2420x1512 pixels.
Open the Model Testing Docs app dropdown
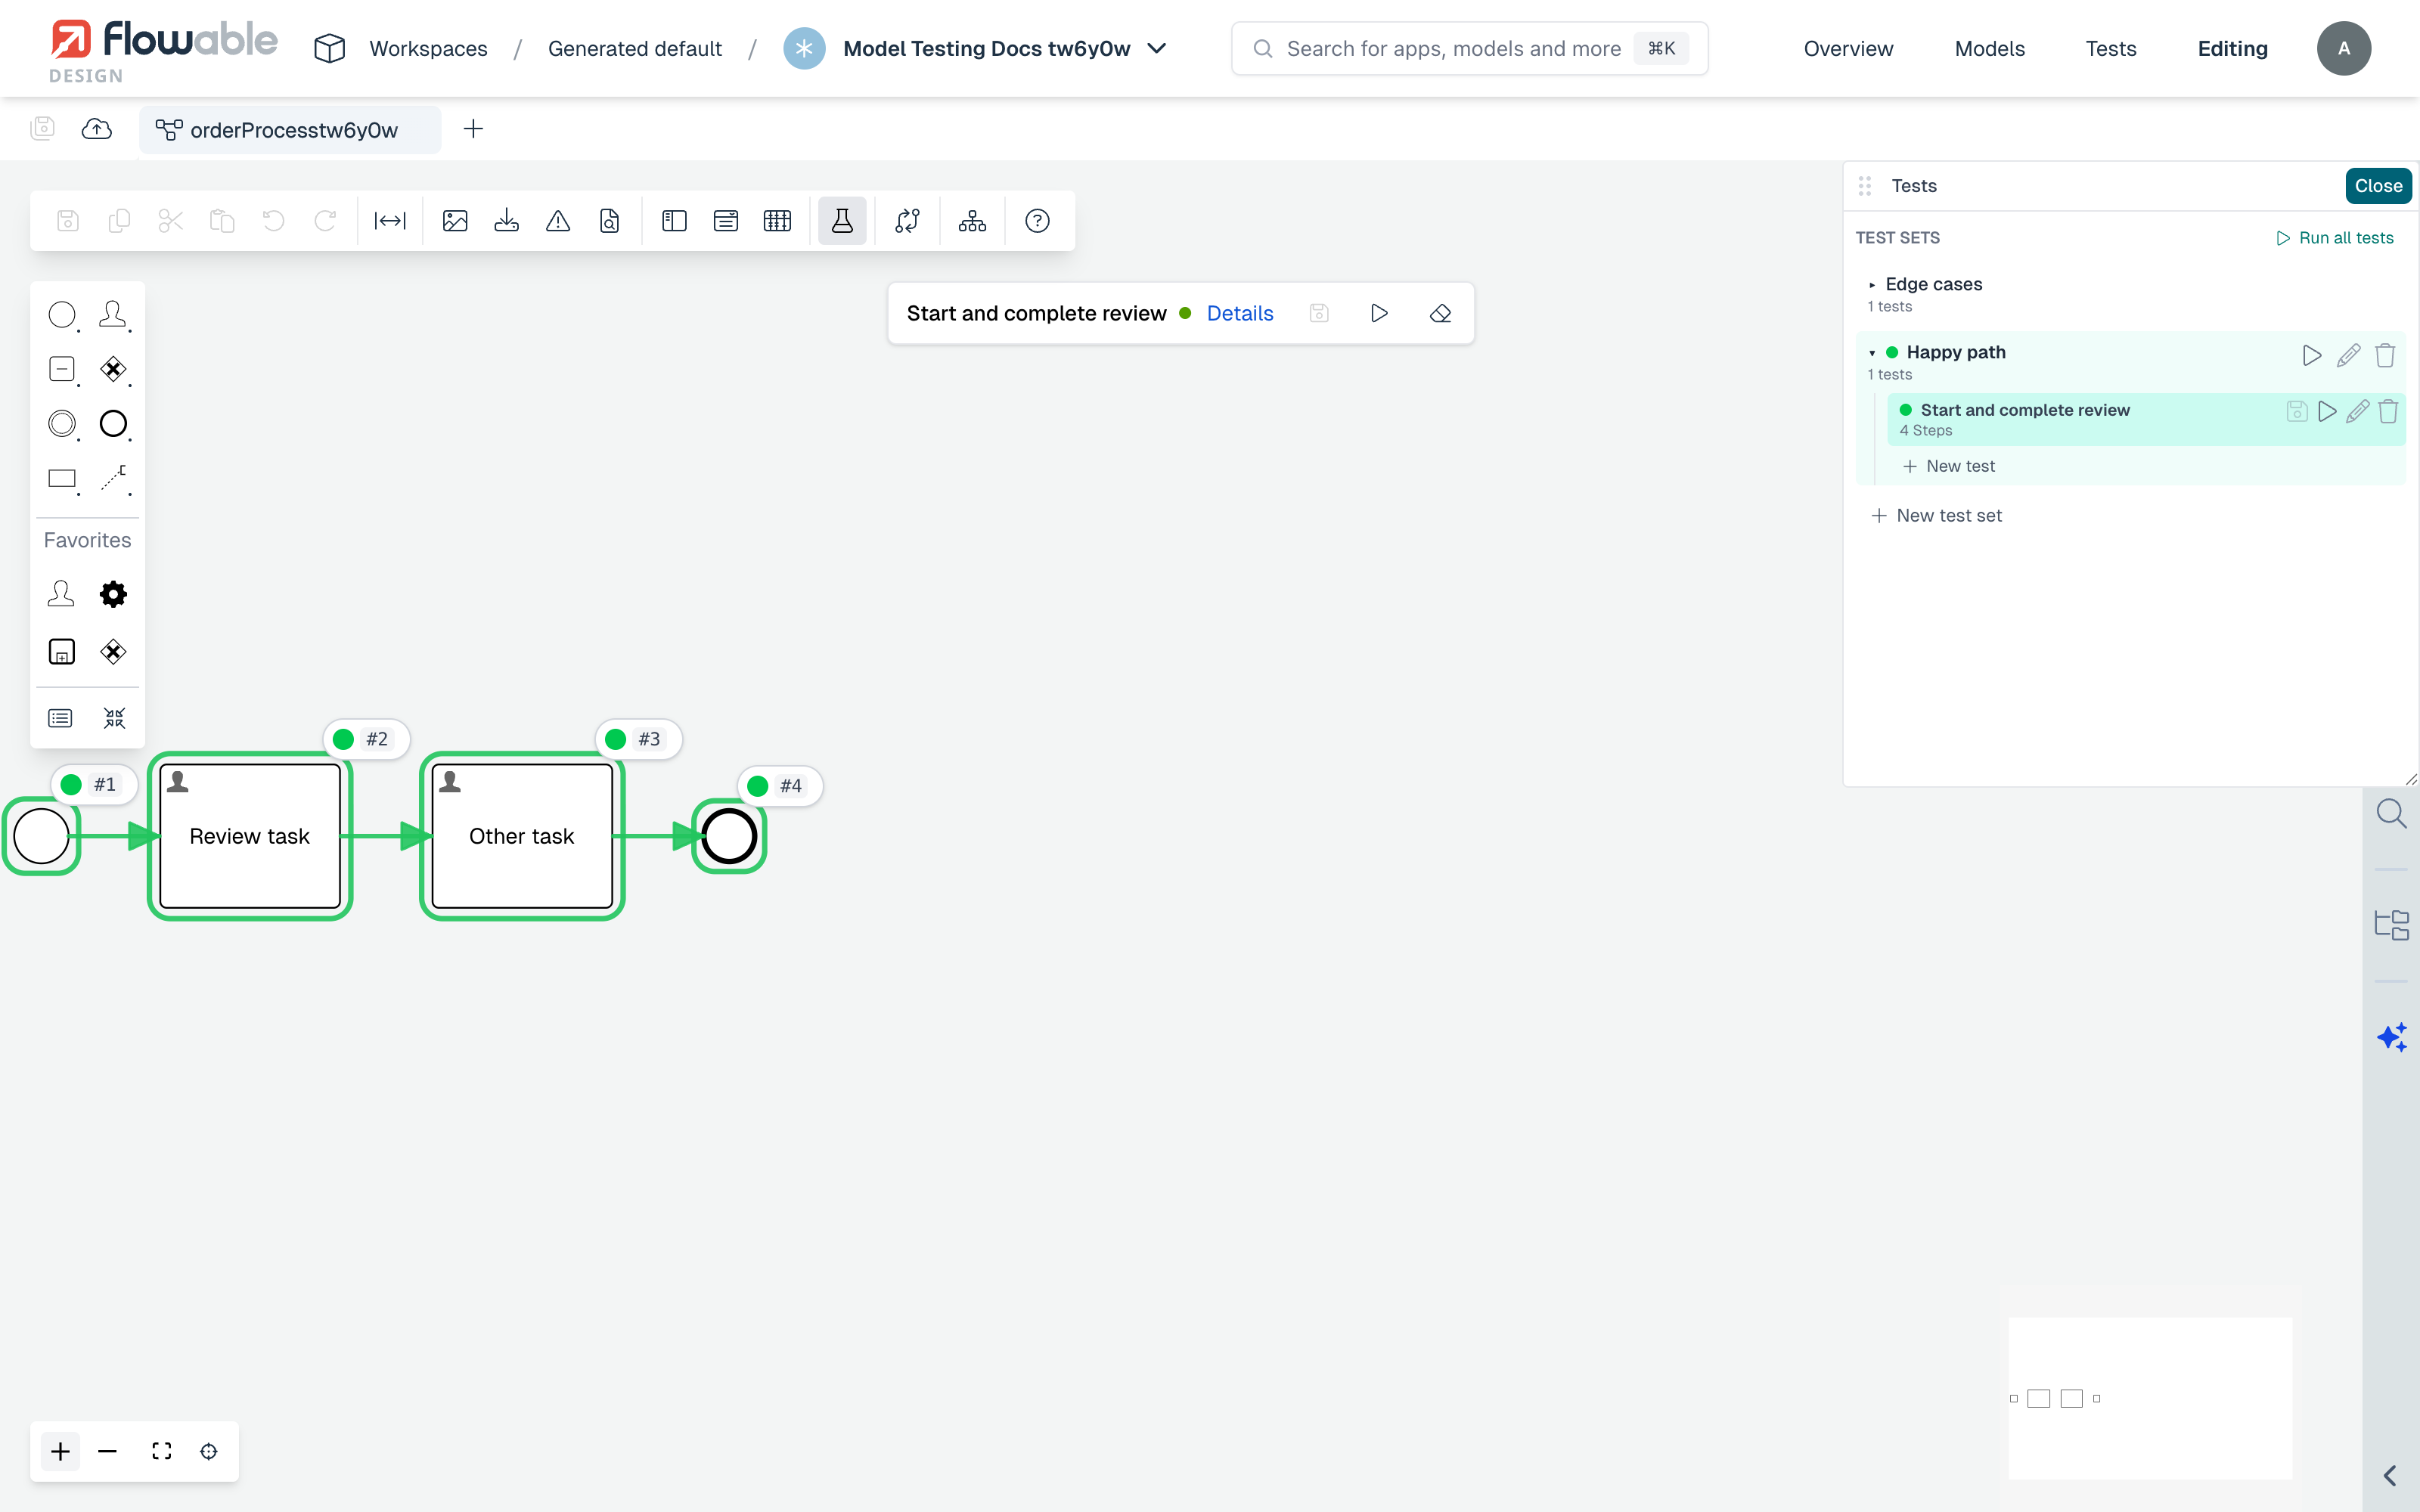[x=1157, y=48]
